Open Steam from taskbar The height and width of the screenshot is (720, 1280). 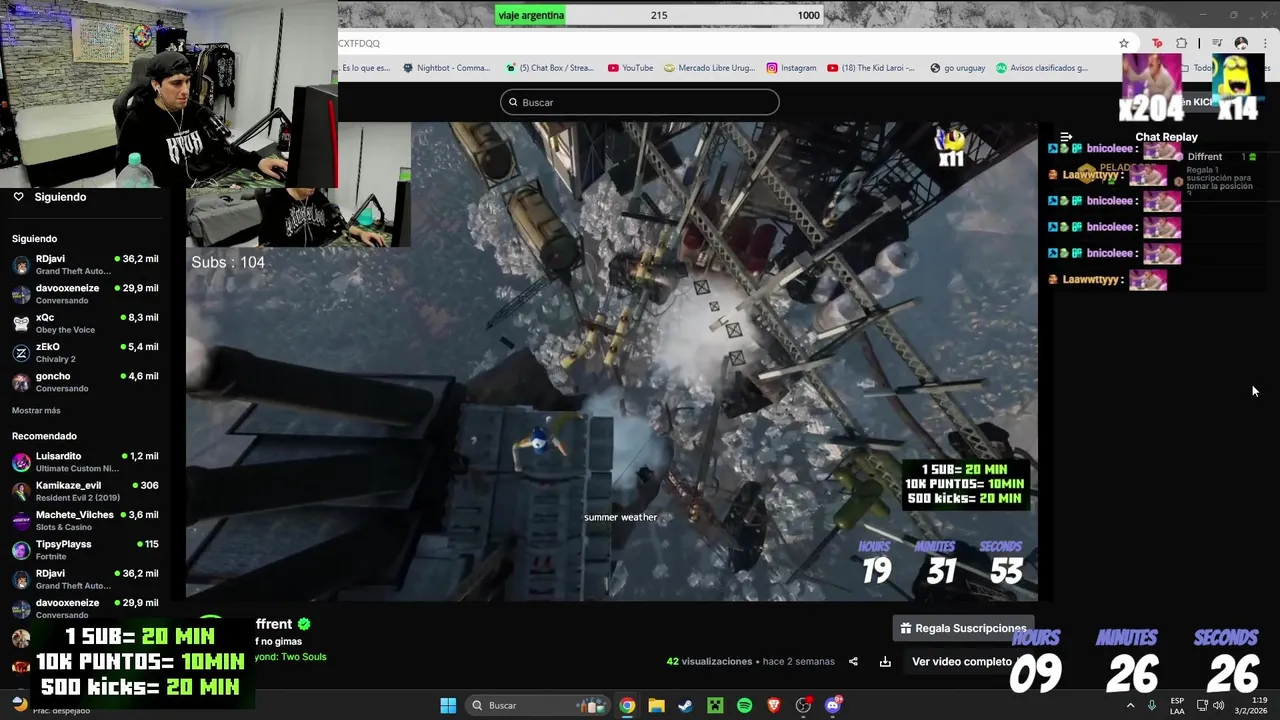[685, 705]
